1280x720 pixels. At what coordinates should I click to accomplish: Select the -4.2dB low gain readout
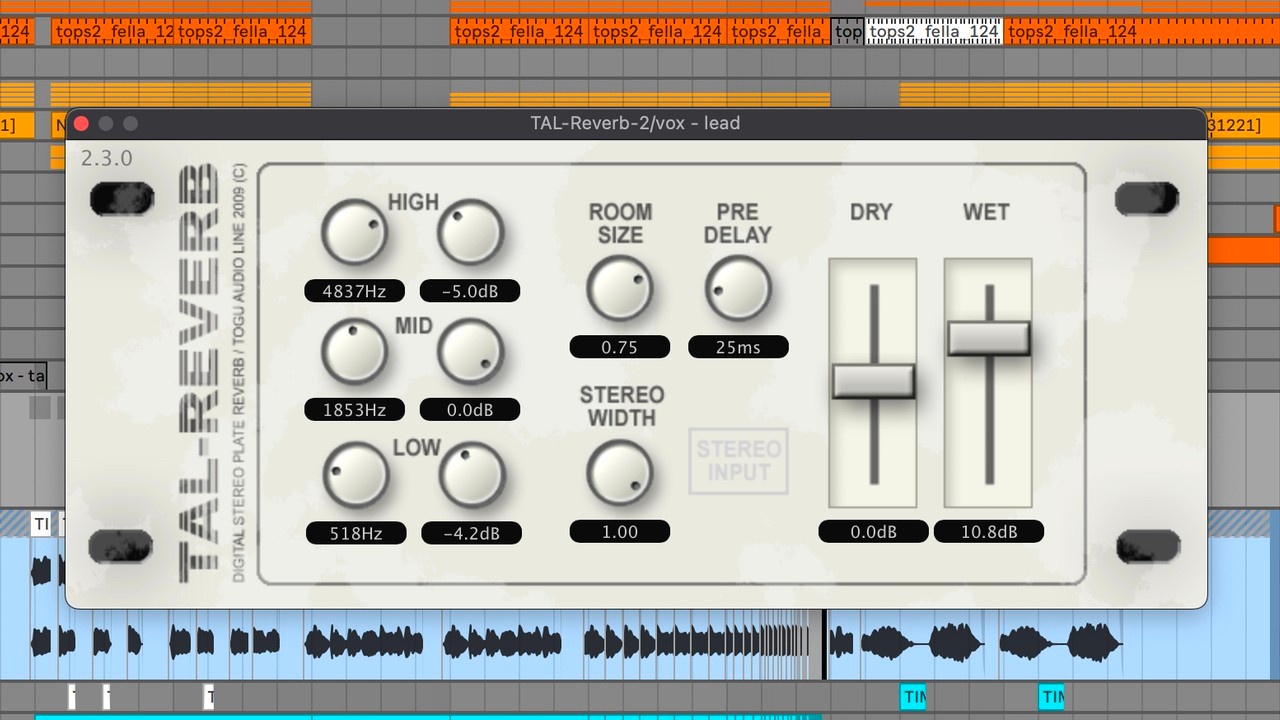coord(472,532)
